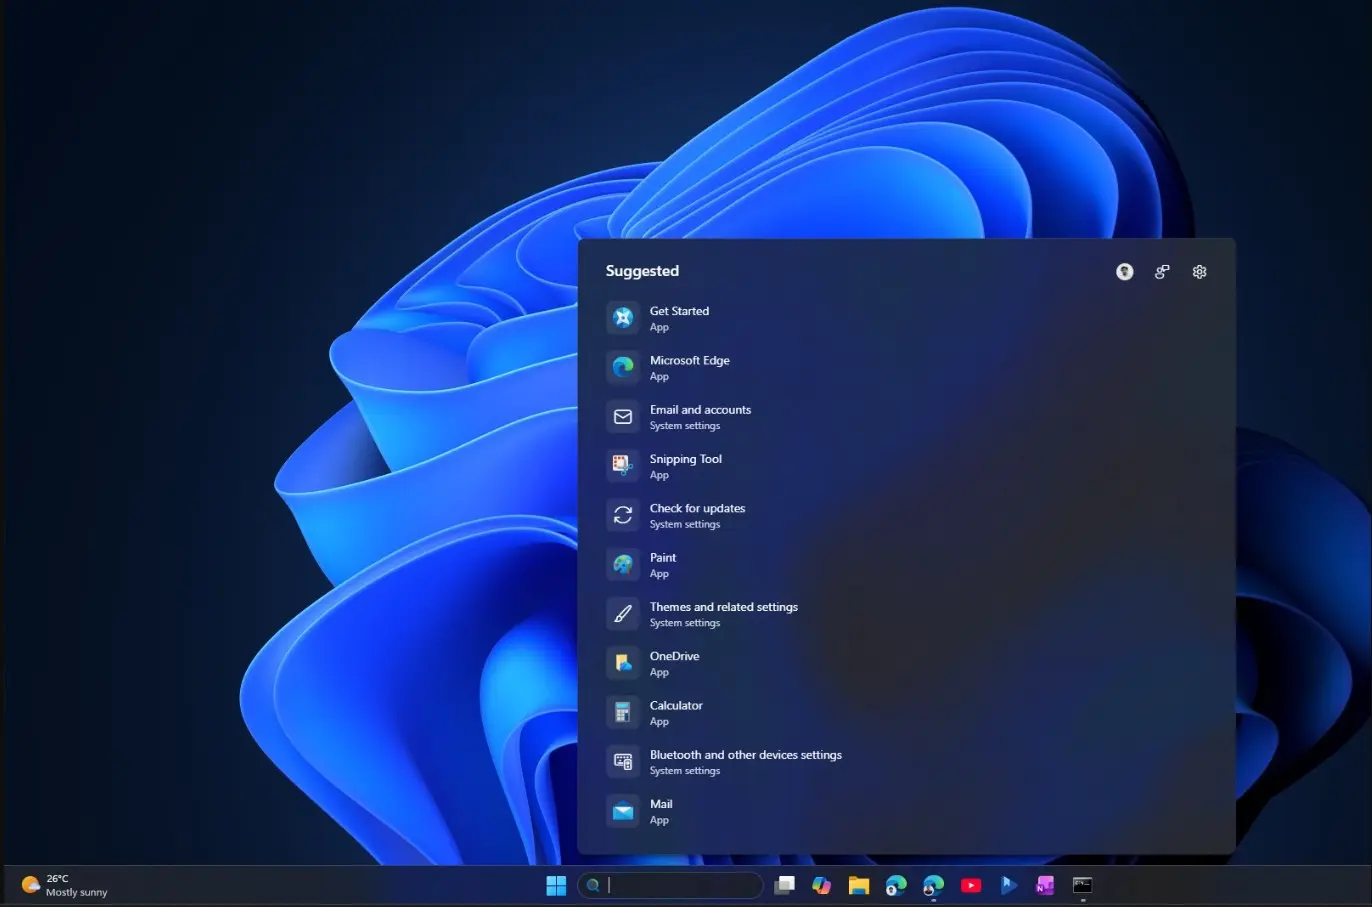Open search settings gear in Suggested panel

point(1200,272)
